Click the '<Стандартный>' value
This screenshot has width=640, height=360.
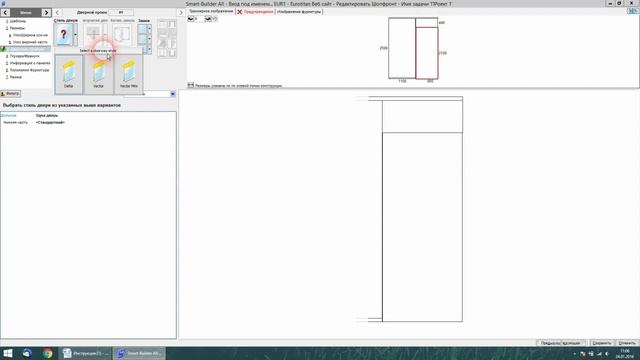point(50,122)
